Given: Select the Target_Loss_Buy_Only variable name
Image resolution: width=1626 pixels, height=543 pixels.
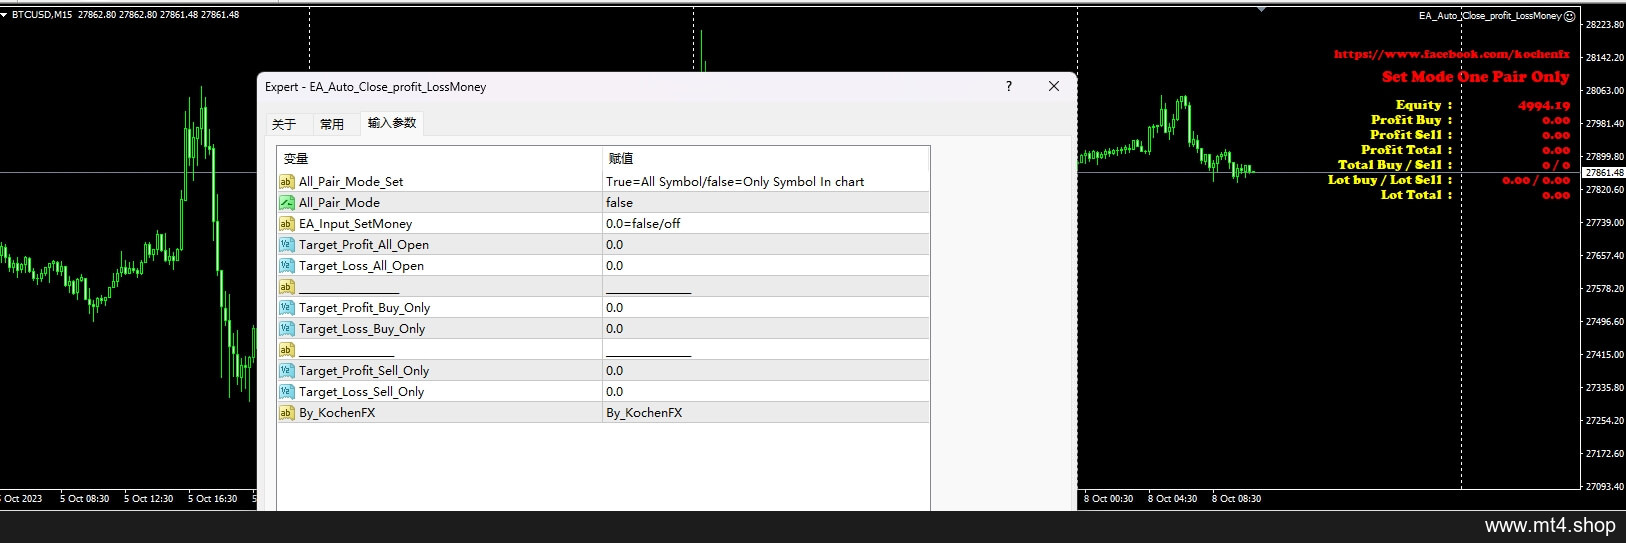Looking at the screenshot, I should [x=362, y=329].
